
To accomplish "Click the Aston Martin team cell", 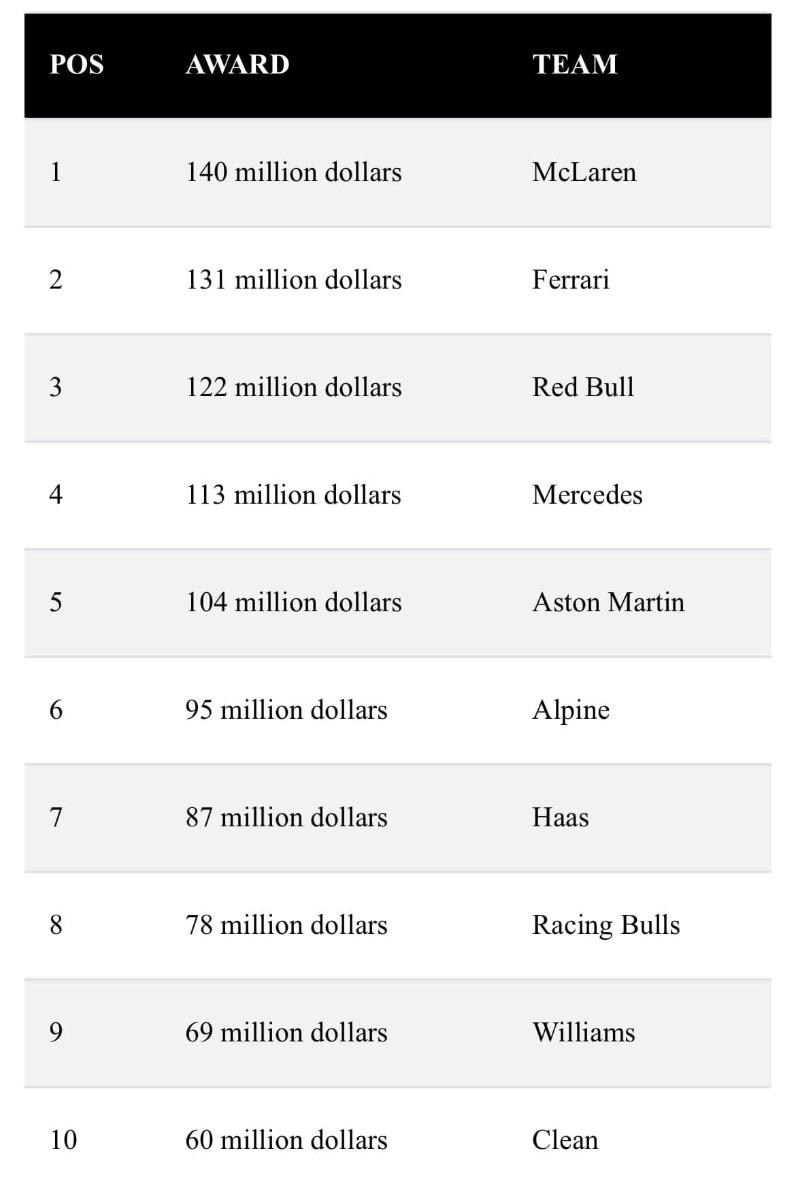I will pos(608,602).
